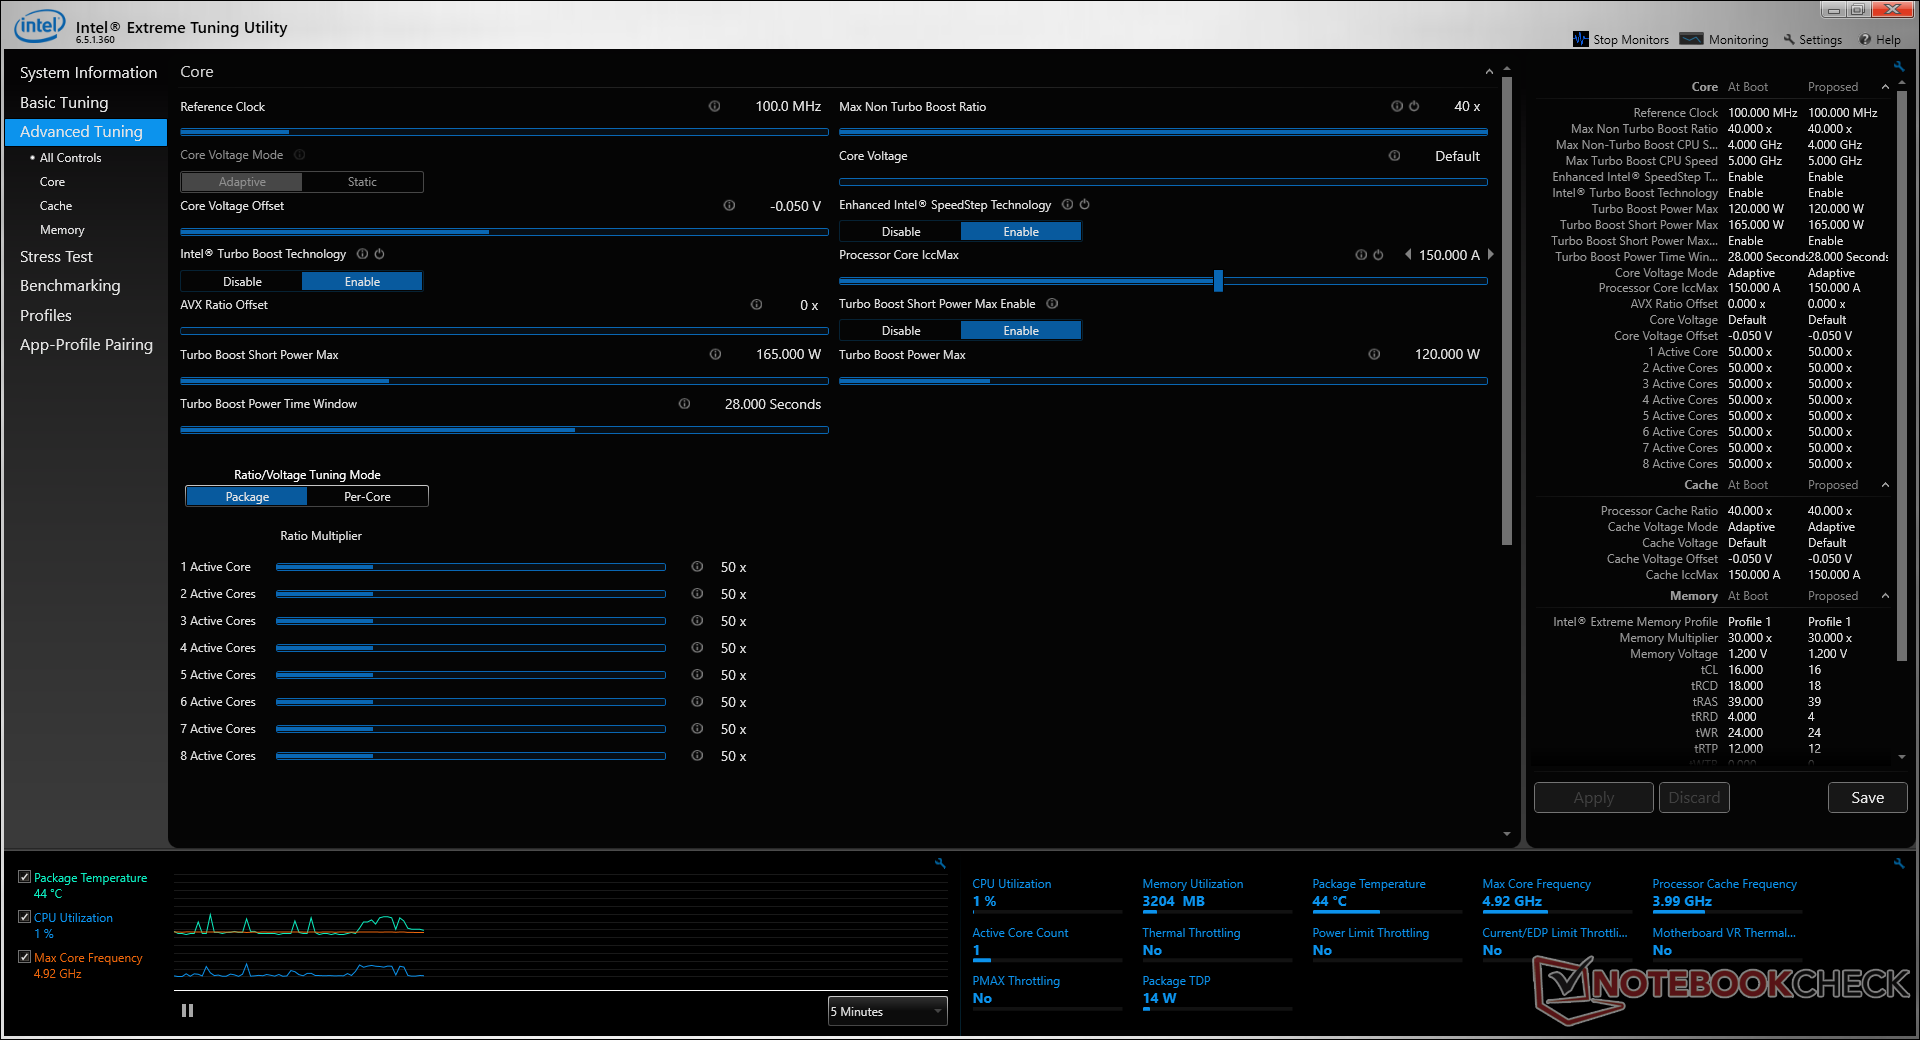Click the wrench icon above the monitoring graph
This screenshot has width=1920, height=1040.
pyautogui.click(x=940, y=863)
